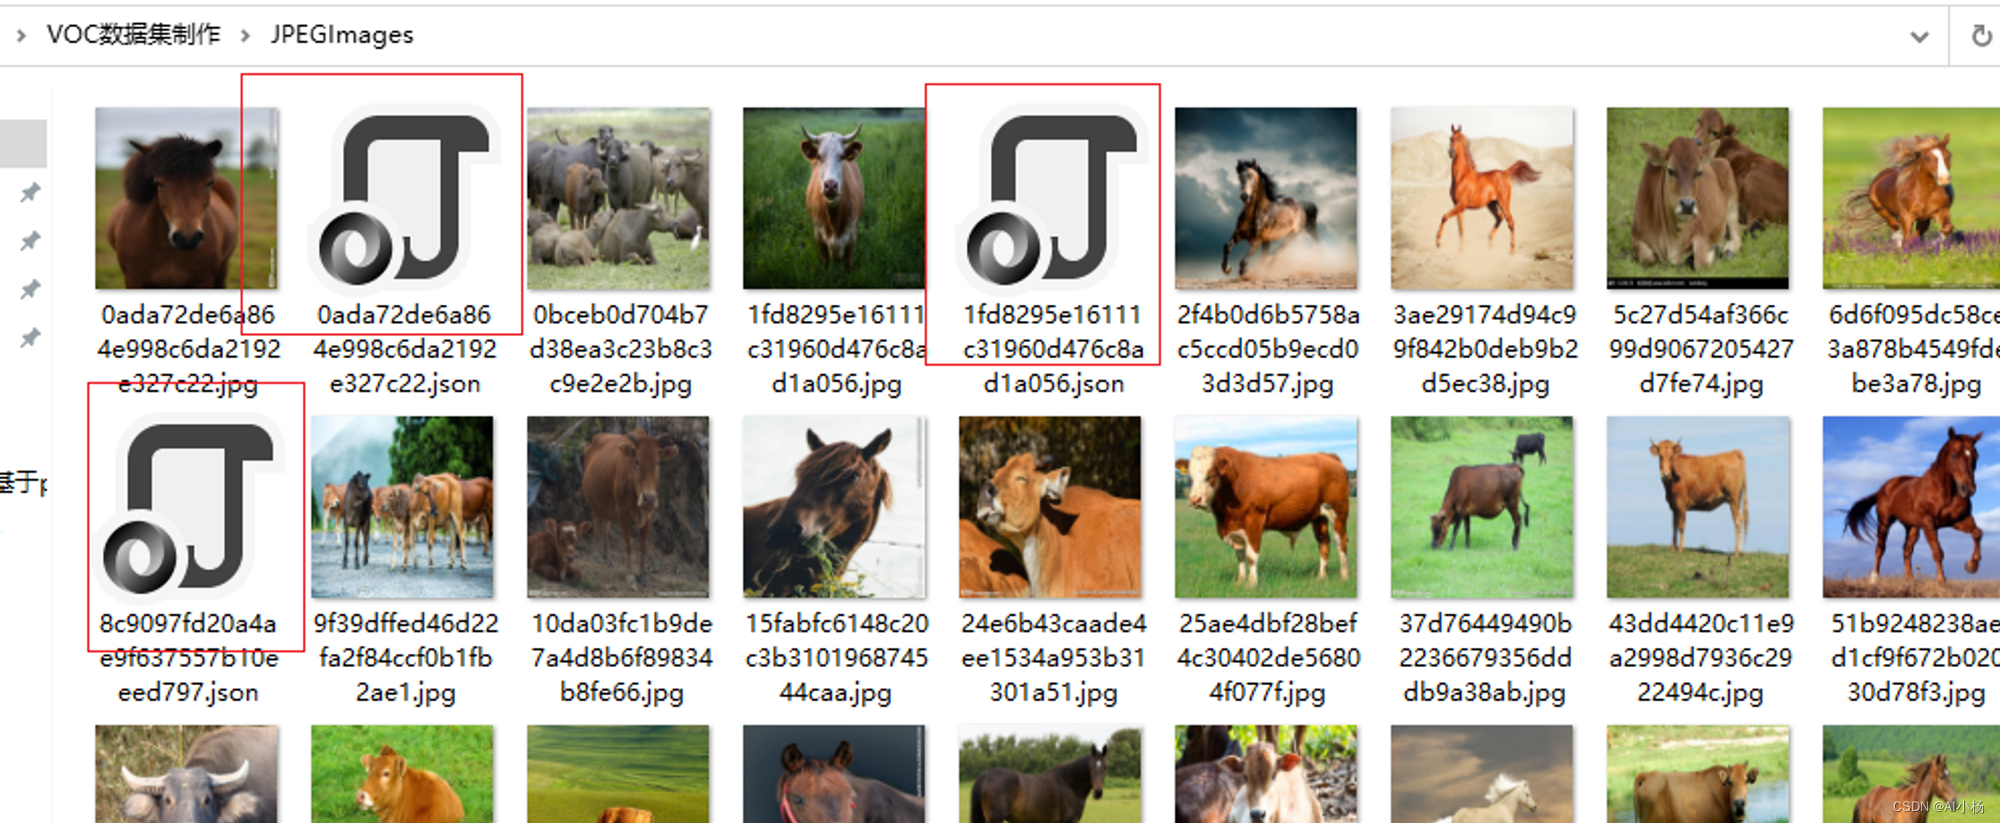
Task: Open the 1fd8295e16111...d1a056.json file icon
Action: (x=1052, y=198)
